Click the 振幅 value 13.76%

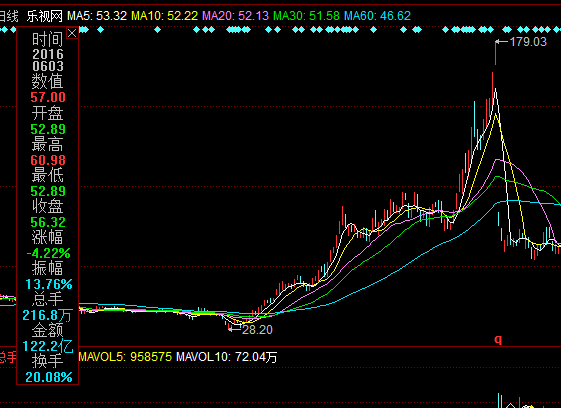(49, 285)
